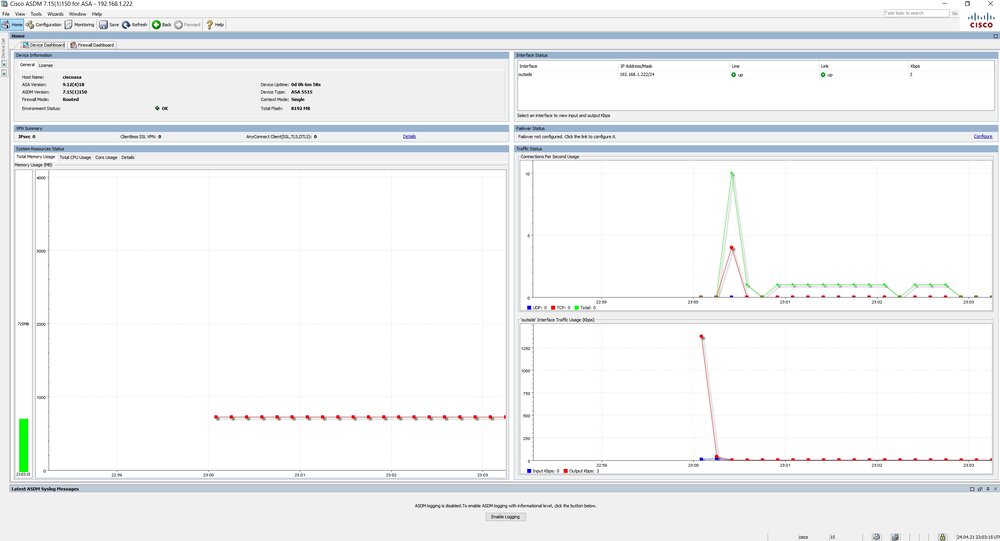Go back using the Back arrow
The width and height of the screenshot is (1000, 541).
tap(162, 24)
